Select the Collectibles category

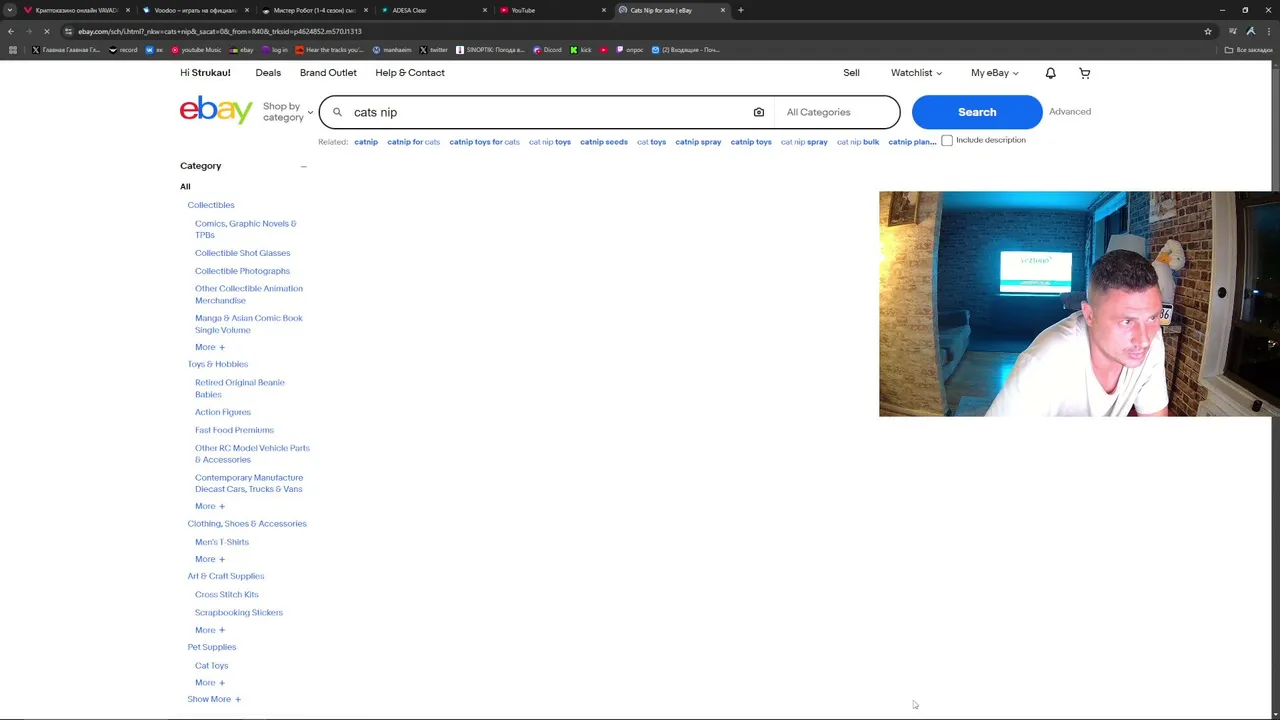(x=211, y=205)
